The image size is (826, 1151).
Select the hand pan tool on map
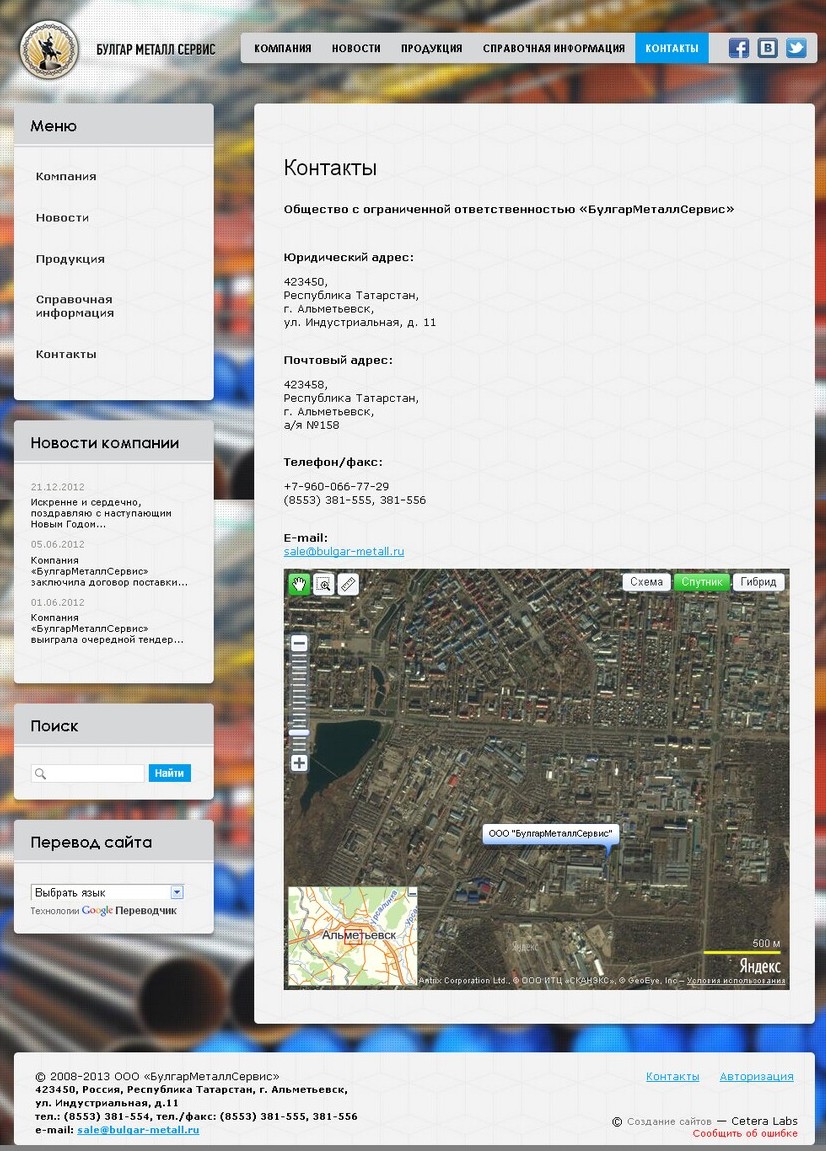coord(299,584)
